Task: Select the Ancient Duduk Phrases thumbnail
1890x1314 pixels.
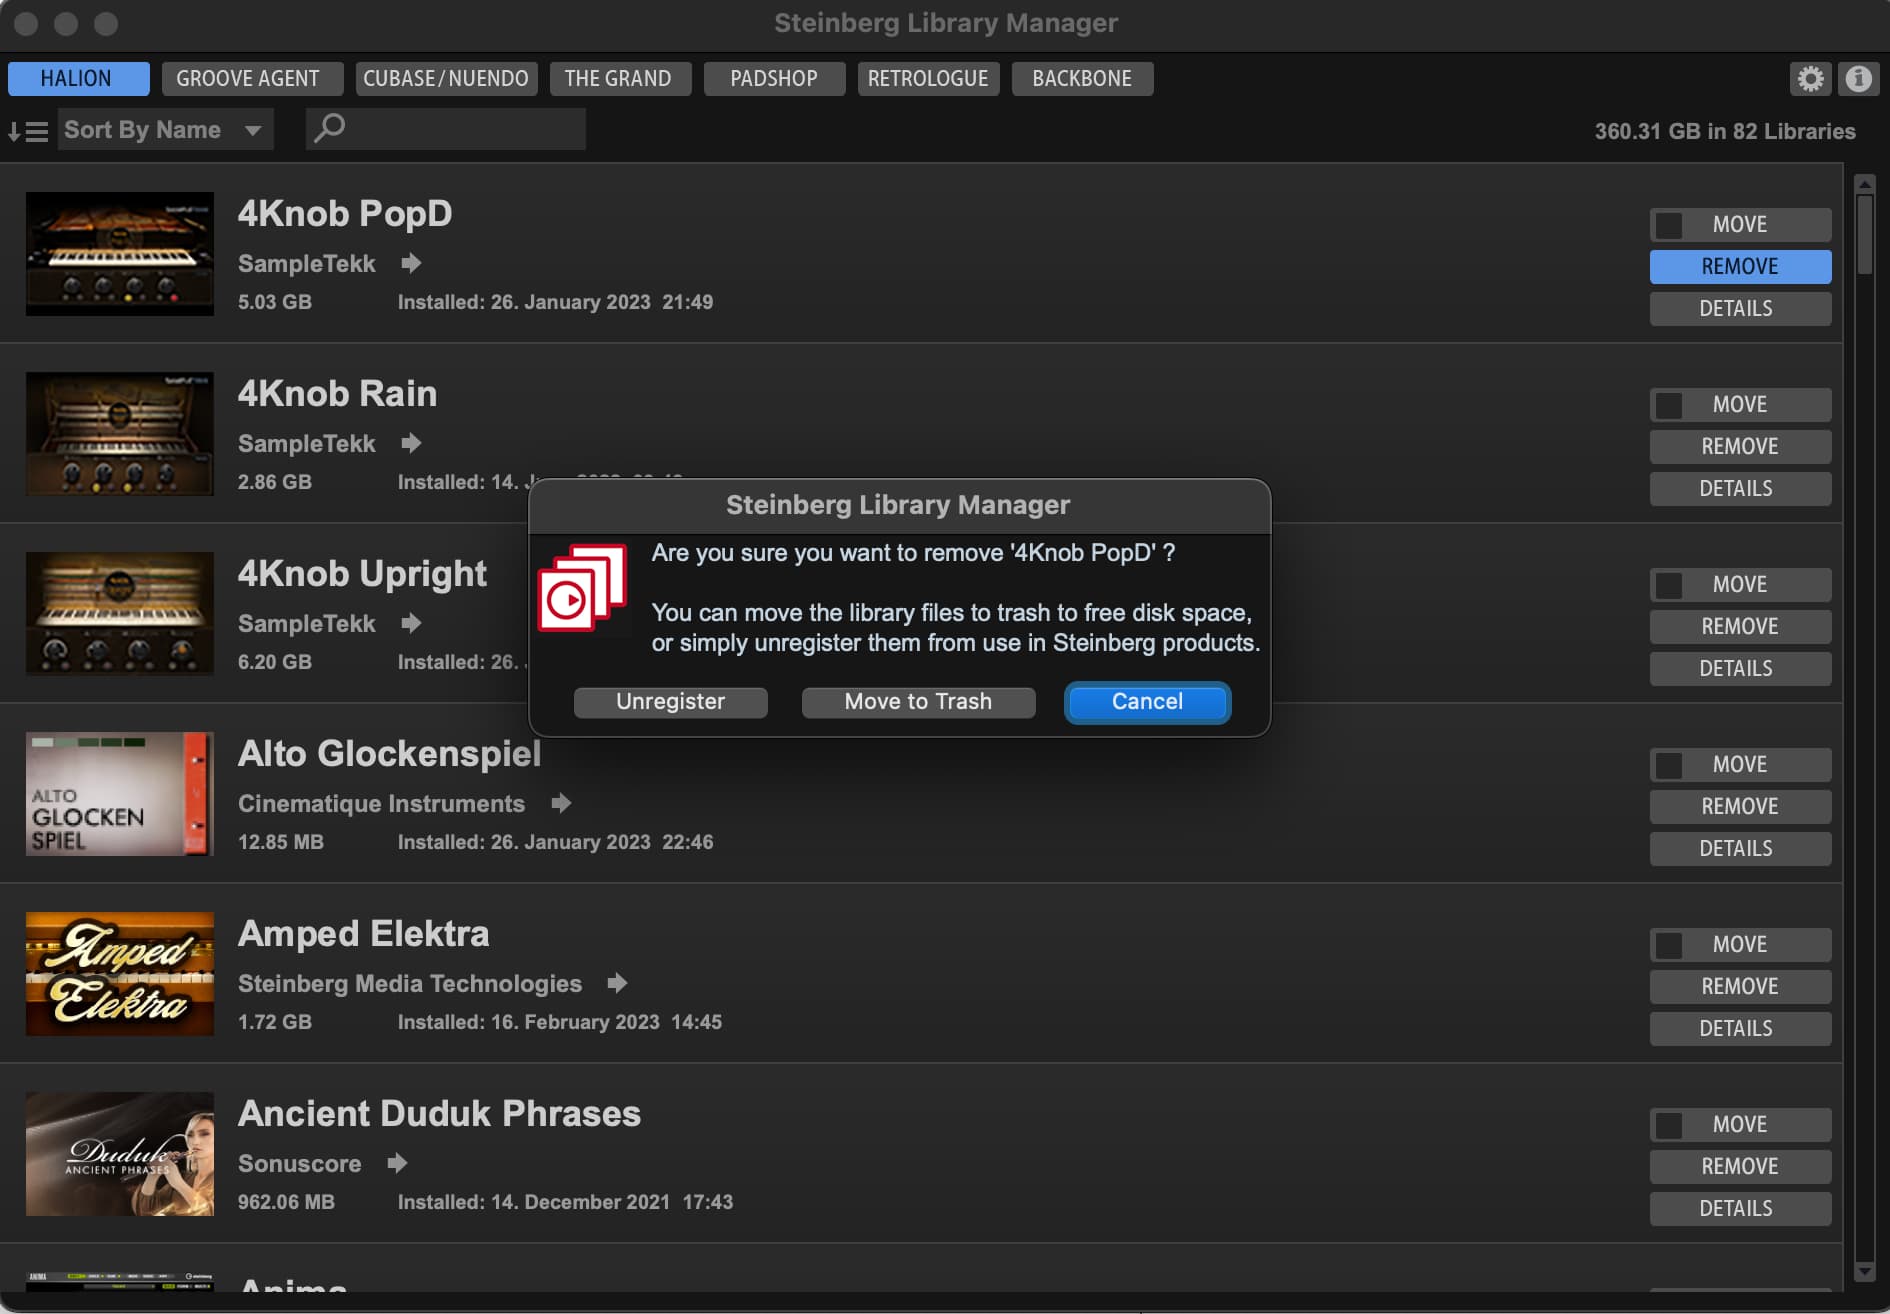Action: (x=120, y=1154)
